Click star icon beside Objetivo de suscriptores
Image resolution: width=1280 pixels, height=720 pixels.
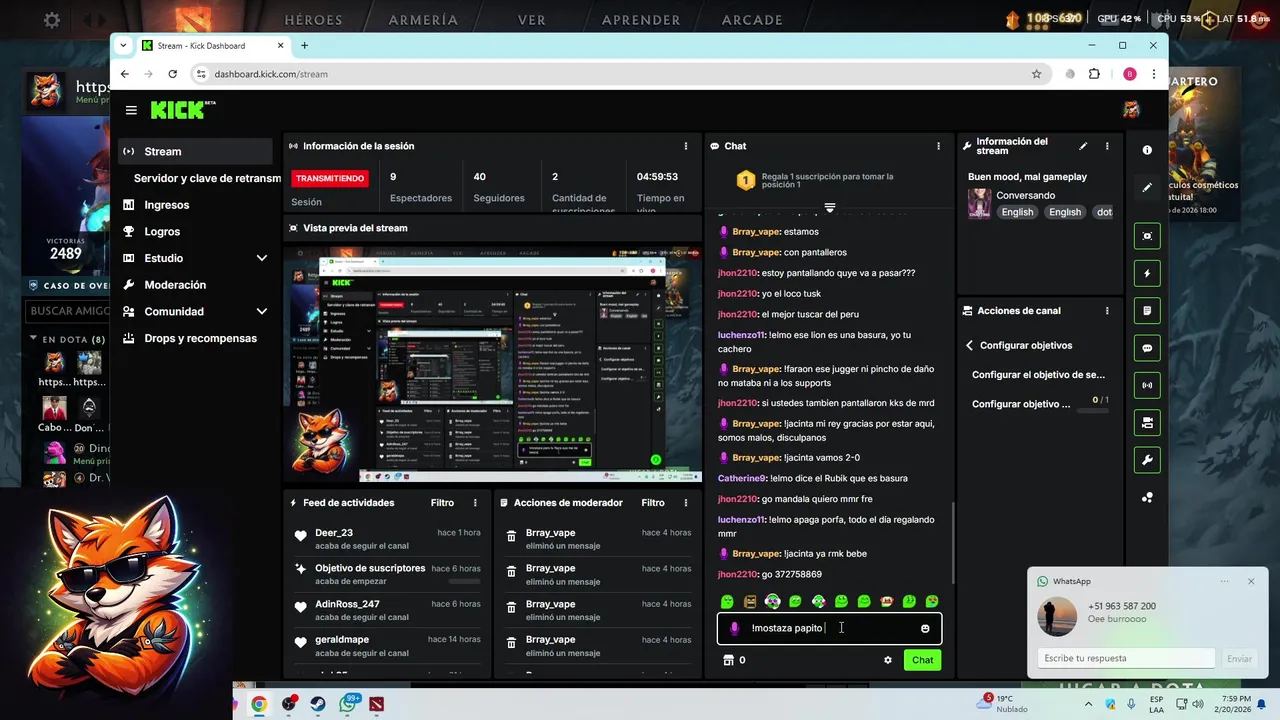(x=300, y=569)
